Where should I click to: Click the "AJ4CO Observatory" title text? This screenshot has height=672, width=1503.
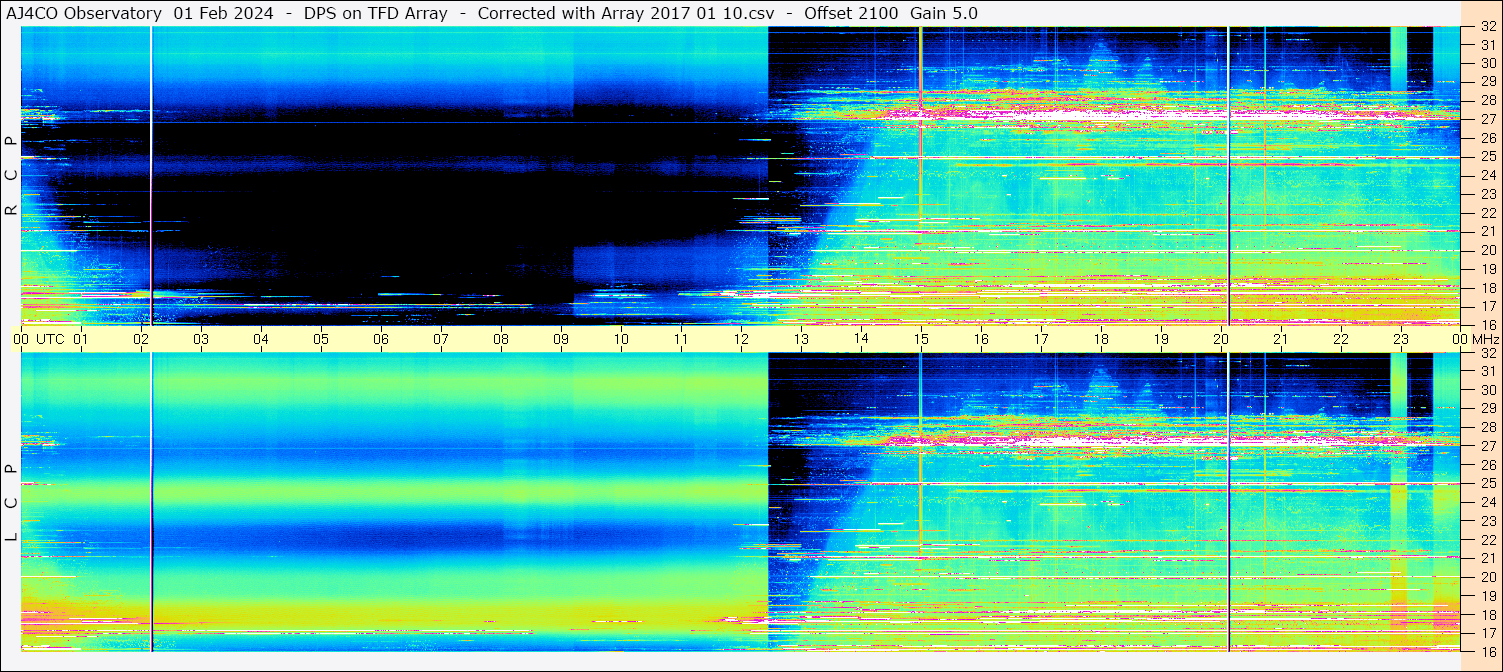tap(84, 13)
